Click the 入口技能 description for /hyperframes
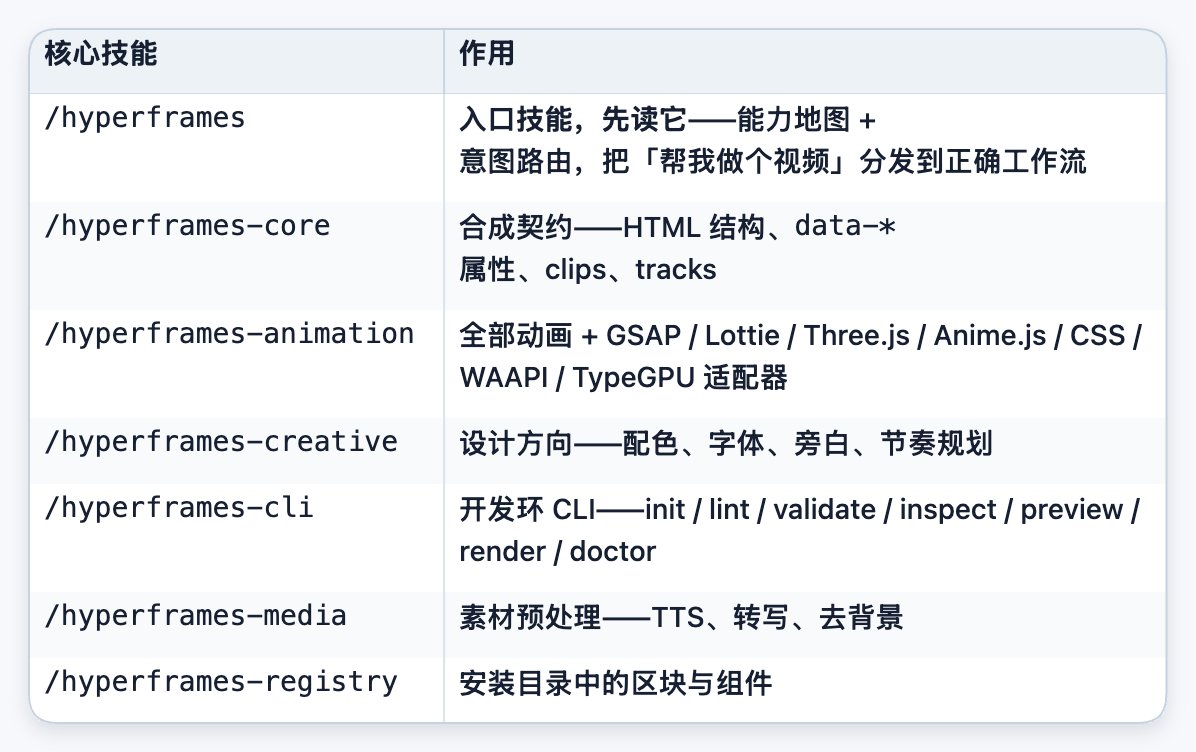The height and width of the screenshot is (752, 1196). coord(773,140)
